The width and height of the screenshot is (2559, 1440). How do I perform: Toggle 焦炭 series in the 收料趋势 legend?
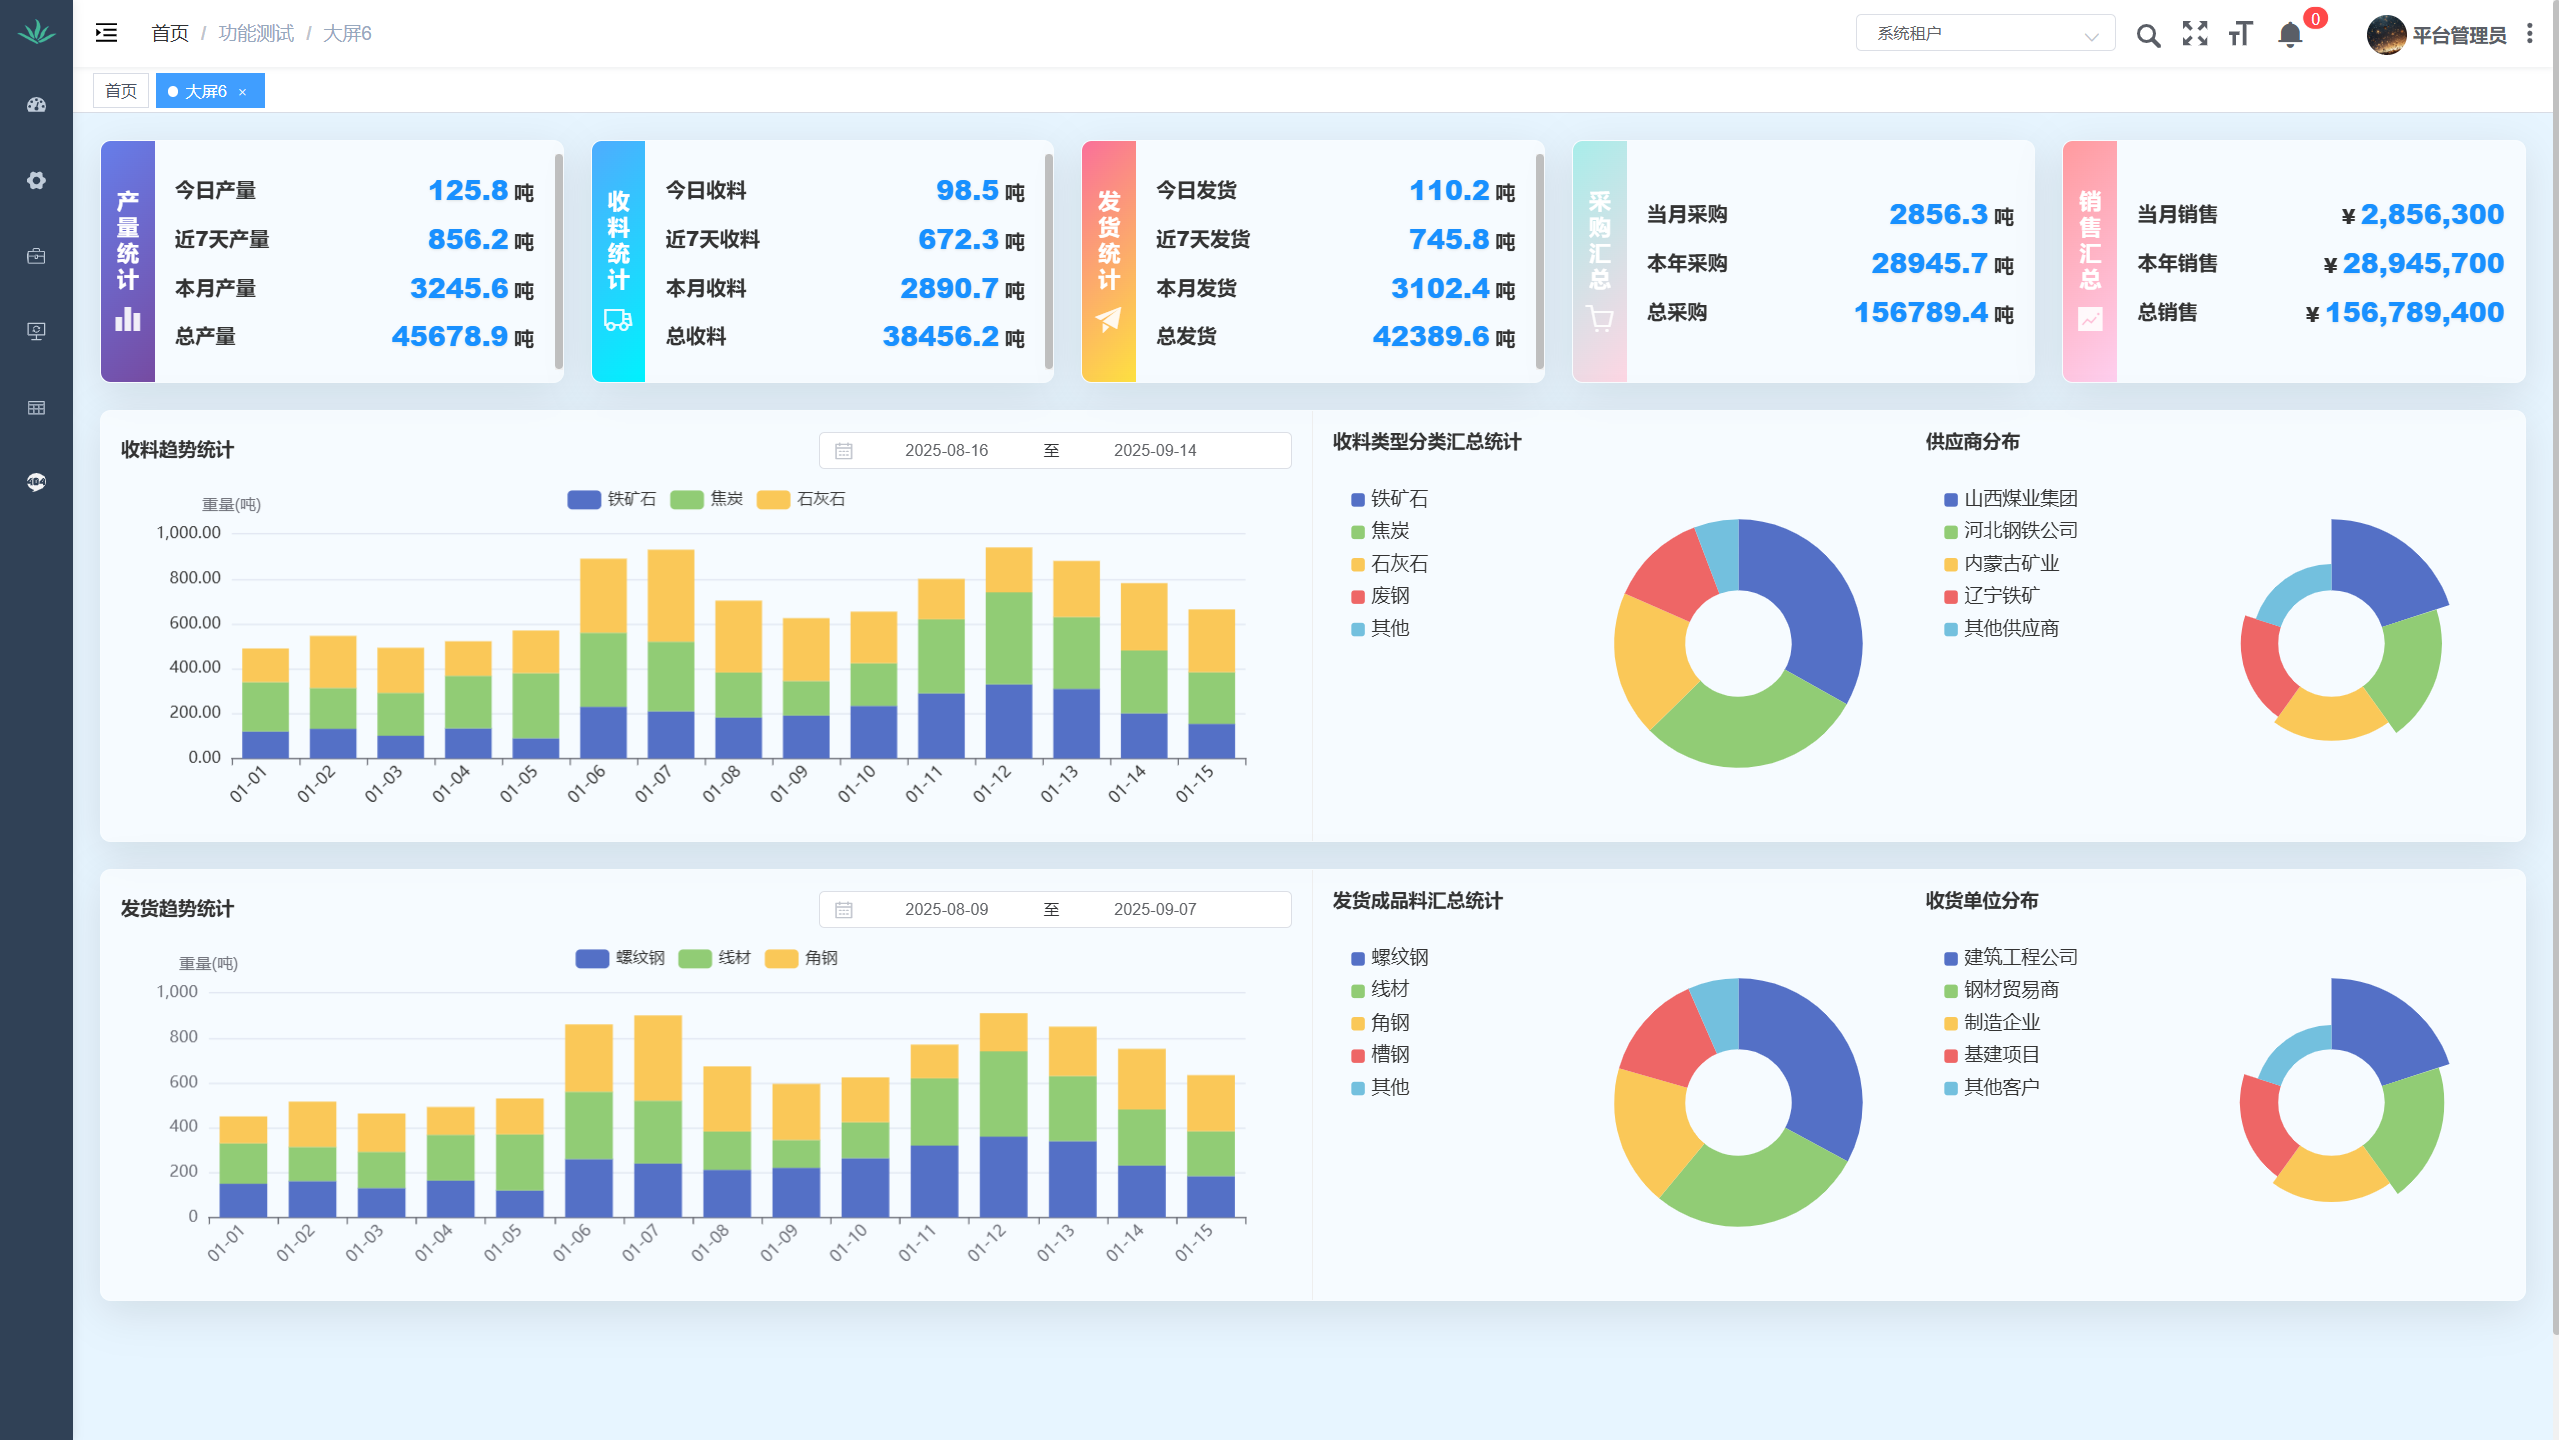tap(708, 499)
